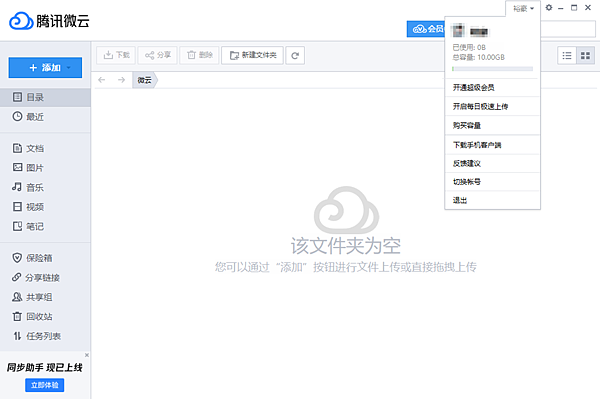
Task: Open 保险箱 safe box
Action: (45, 258)
